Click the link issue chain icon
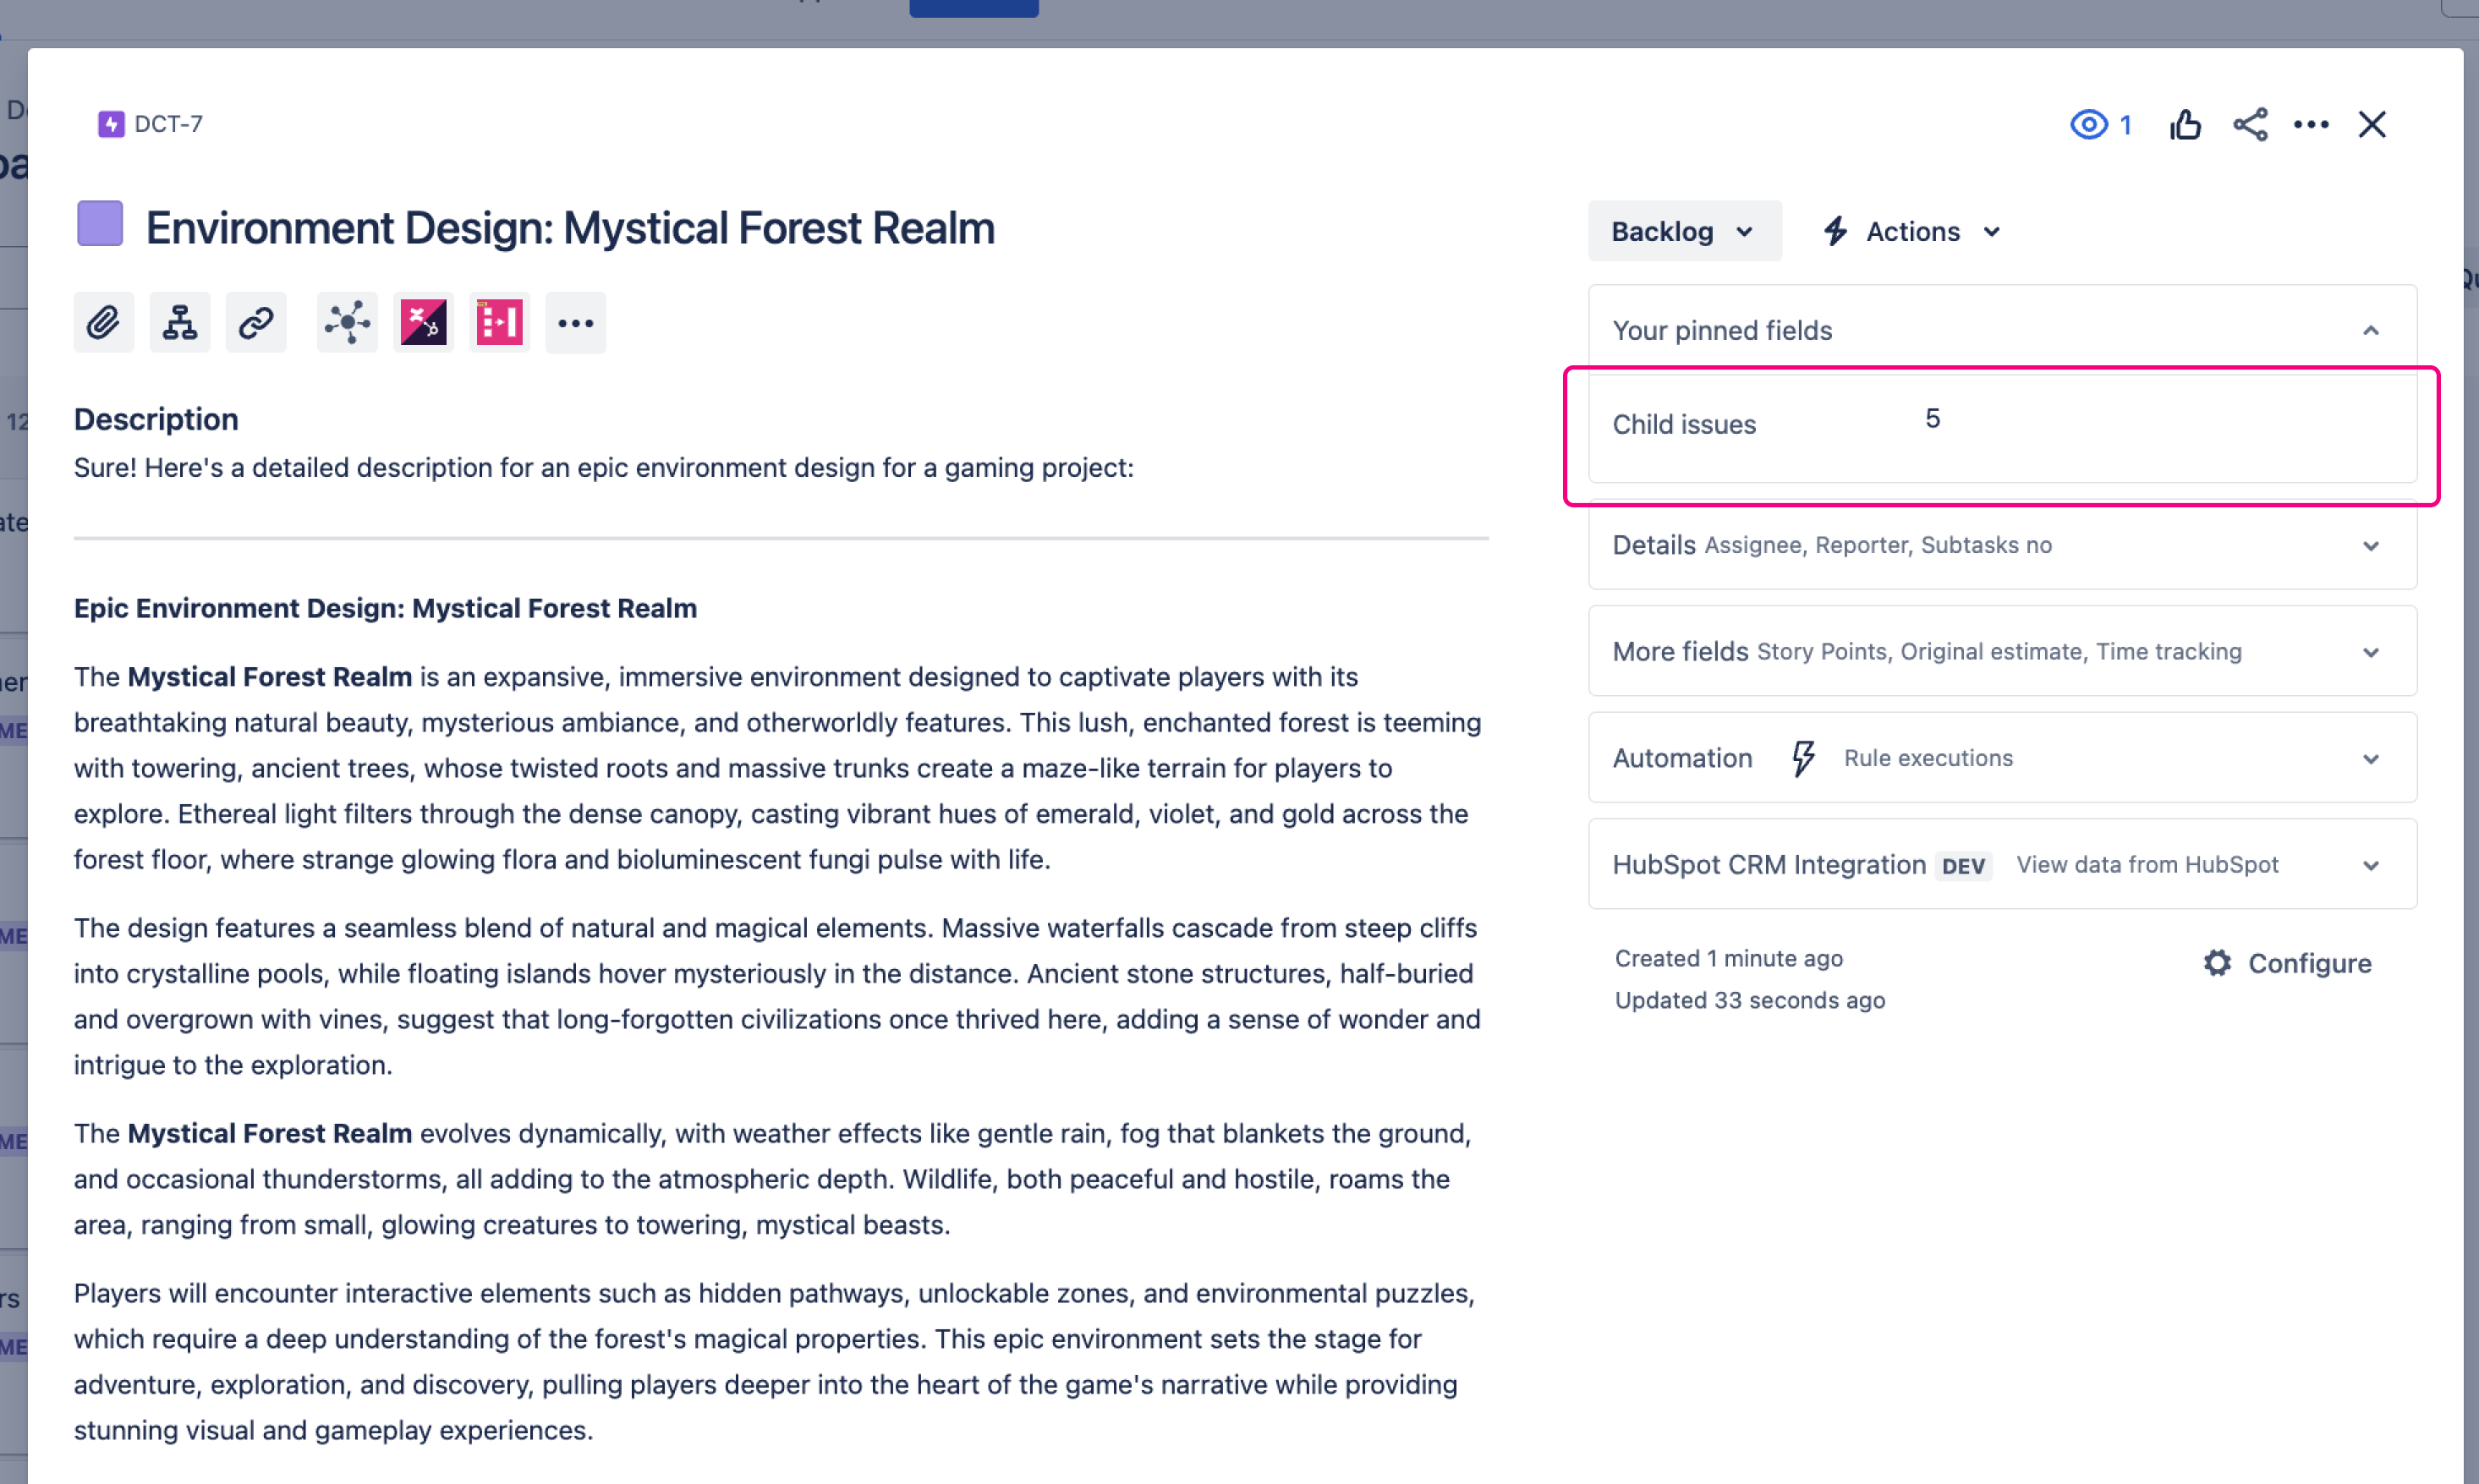The width and height of the screenshot is (2479, 1484). pyautogui.click(x=256, y=322)
